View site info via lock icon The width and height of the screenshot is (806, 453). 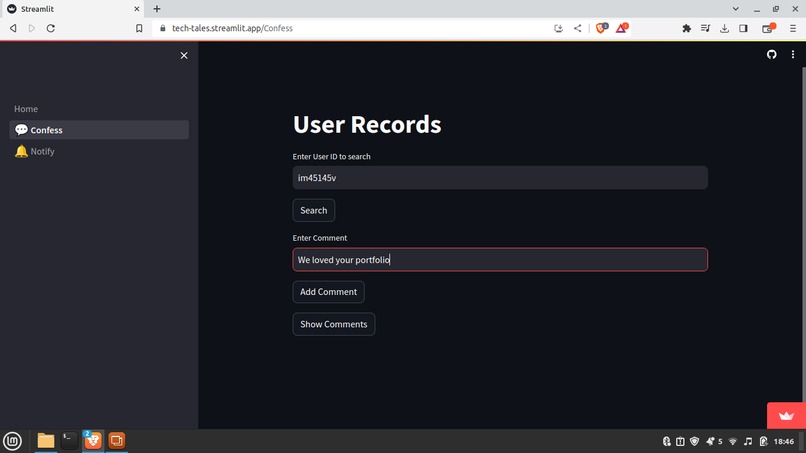tap(163, 28)
